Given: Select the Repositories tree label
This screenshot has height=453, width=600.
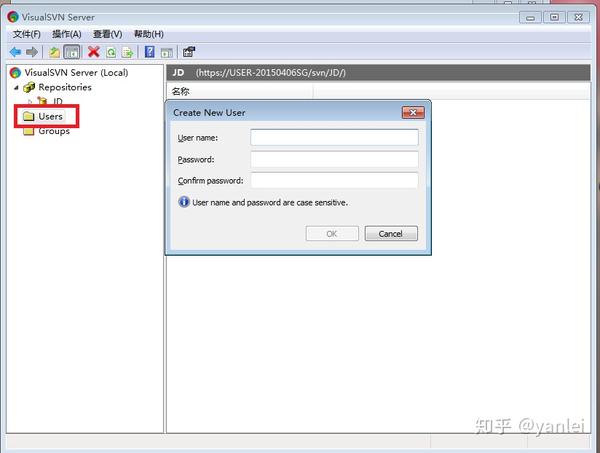Looking at the screenshot, I should pos(65,87).
